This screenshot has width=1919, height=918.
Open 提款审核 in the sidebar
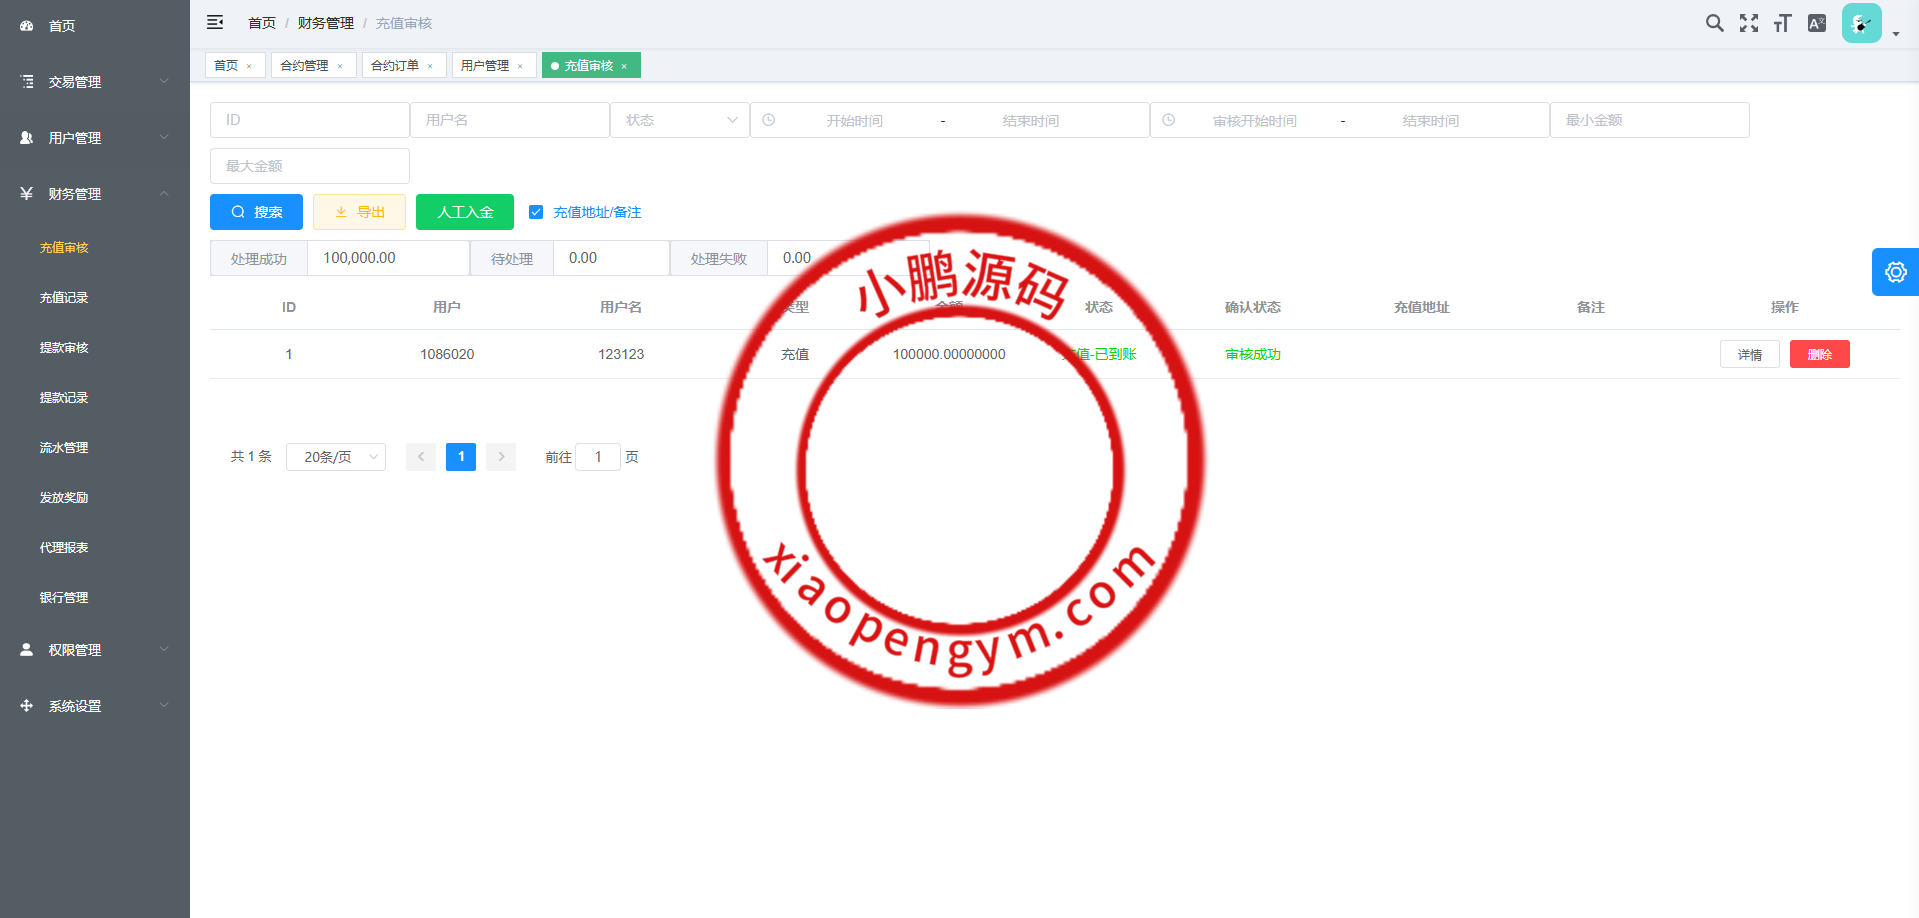[x=64, y=348]
